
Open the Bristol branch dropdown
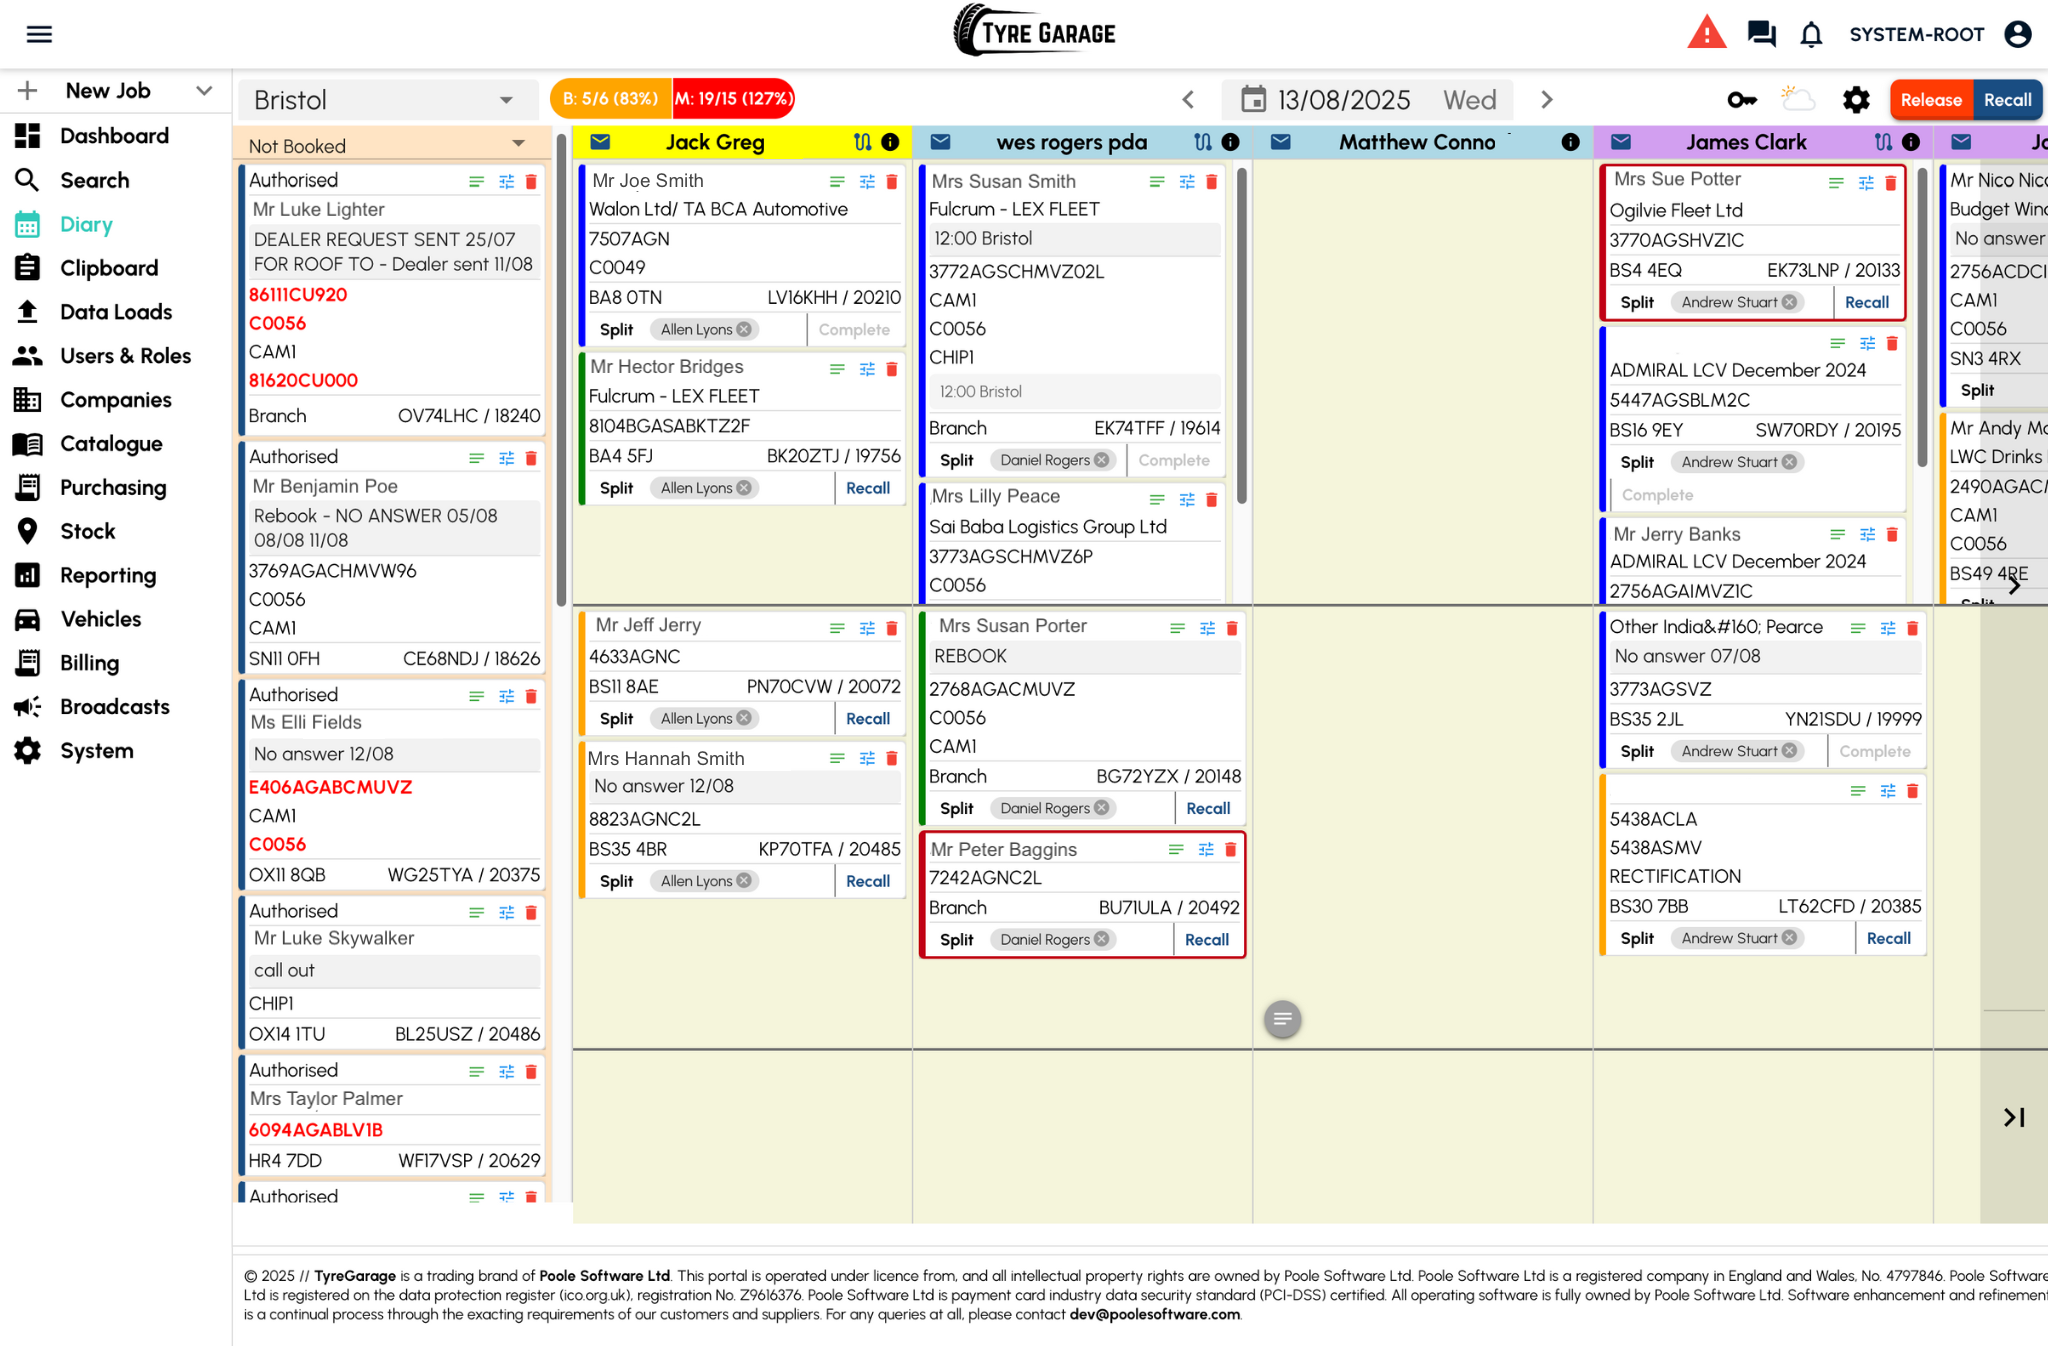pyautogui.click(x=389, y=100)
